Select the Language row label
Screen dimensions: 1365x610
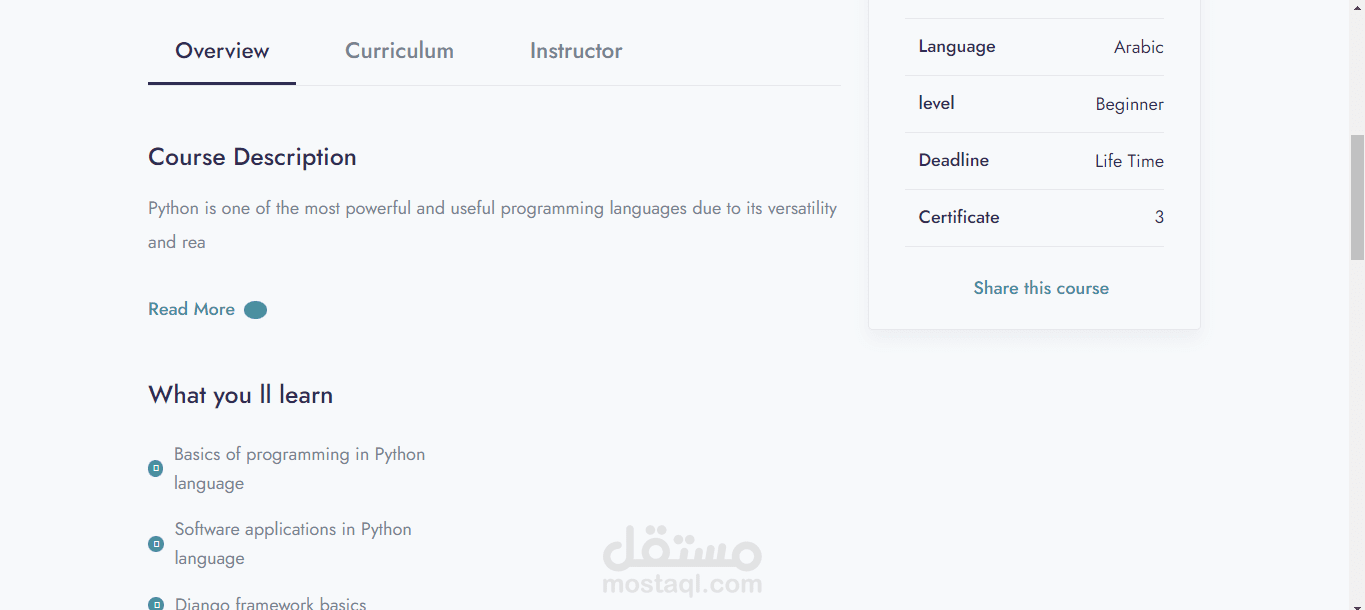tap(957, 47)
